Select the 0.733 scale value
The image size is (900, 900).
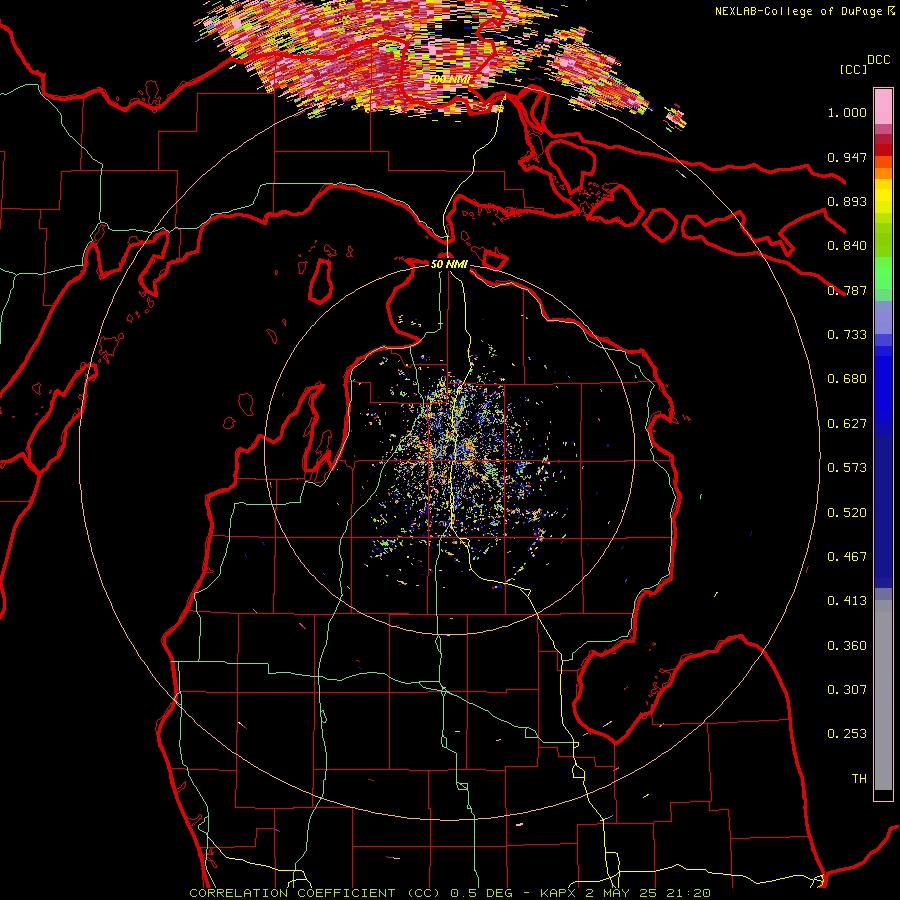847,335
